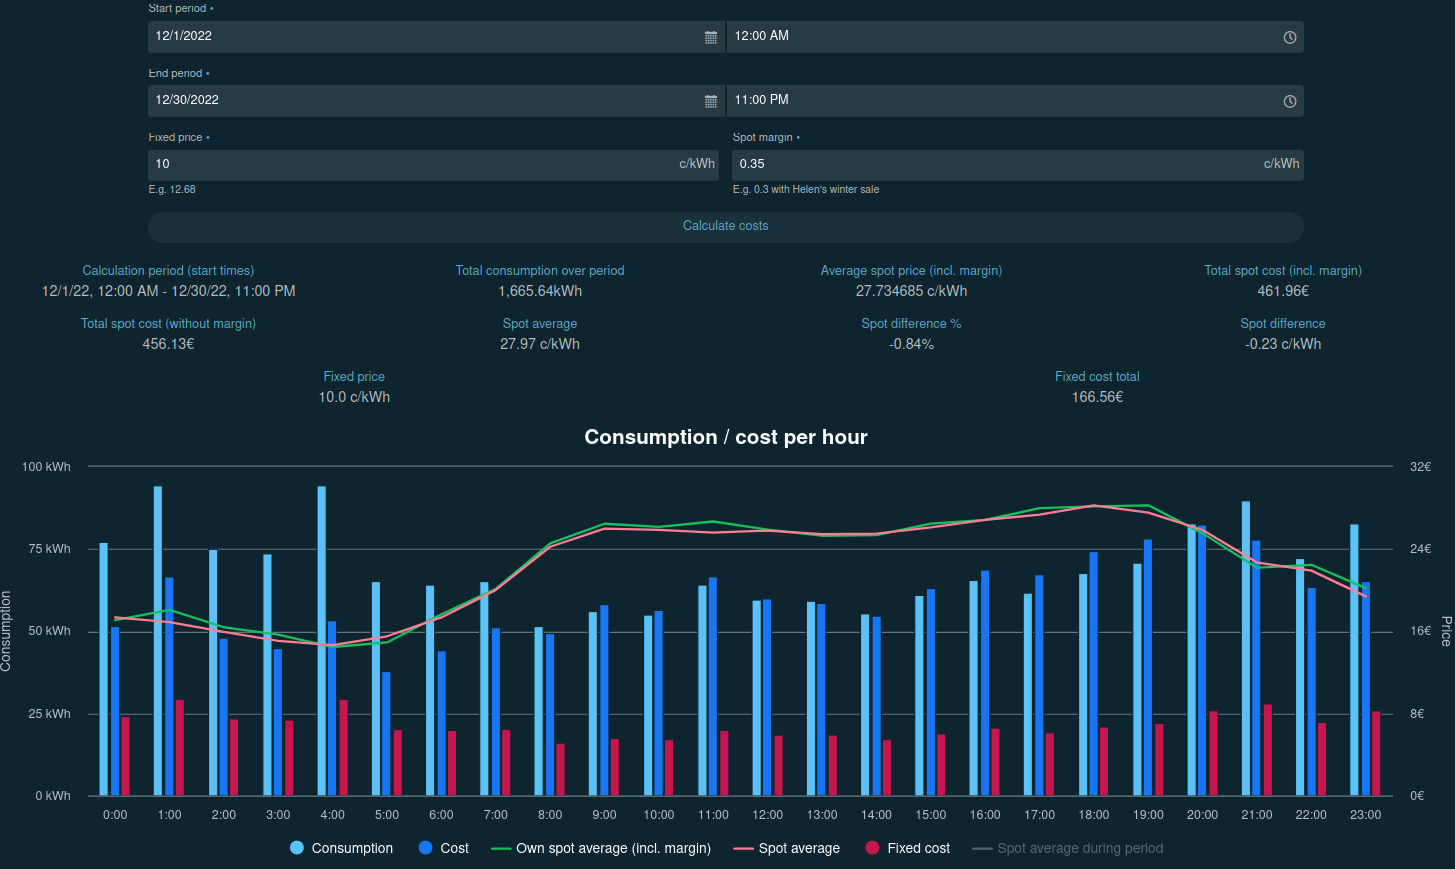This screenshot has height=869, width=1455.
Task: Click the start period date field 12/1/2022
Action: [x=420, y=37]
